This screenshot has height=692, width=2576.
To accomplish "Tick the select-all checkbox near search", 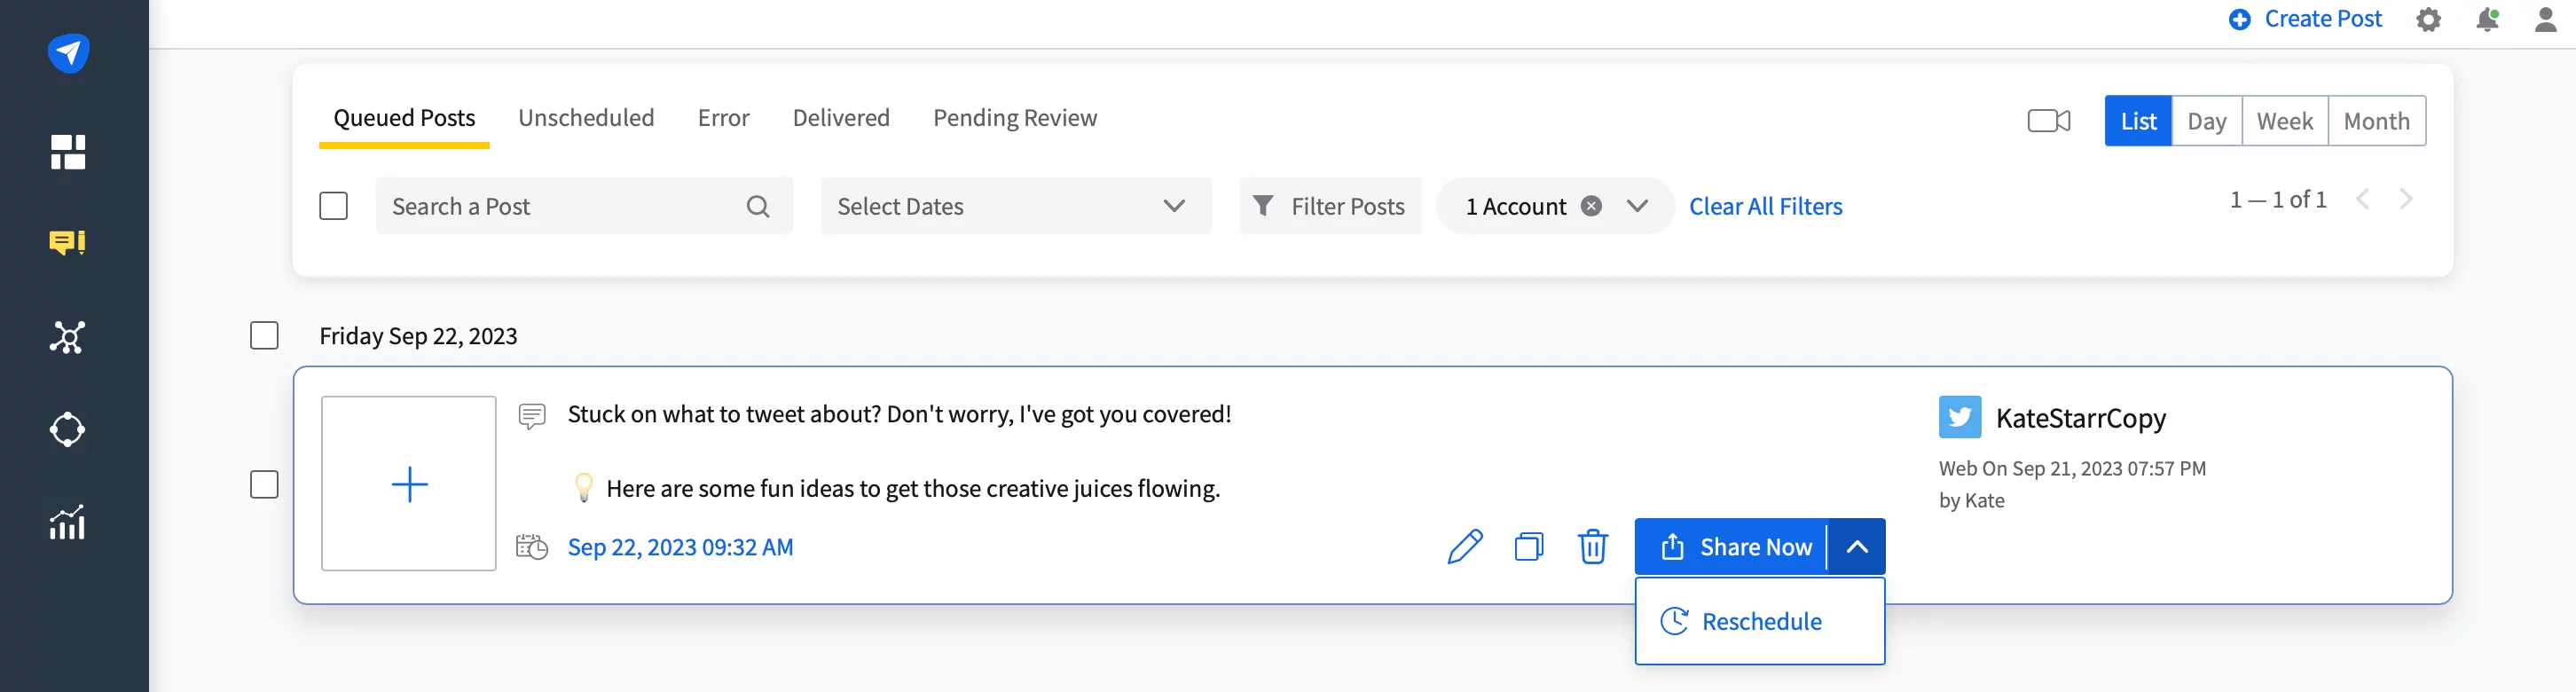I will coord(333,206).
